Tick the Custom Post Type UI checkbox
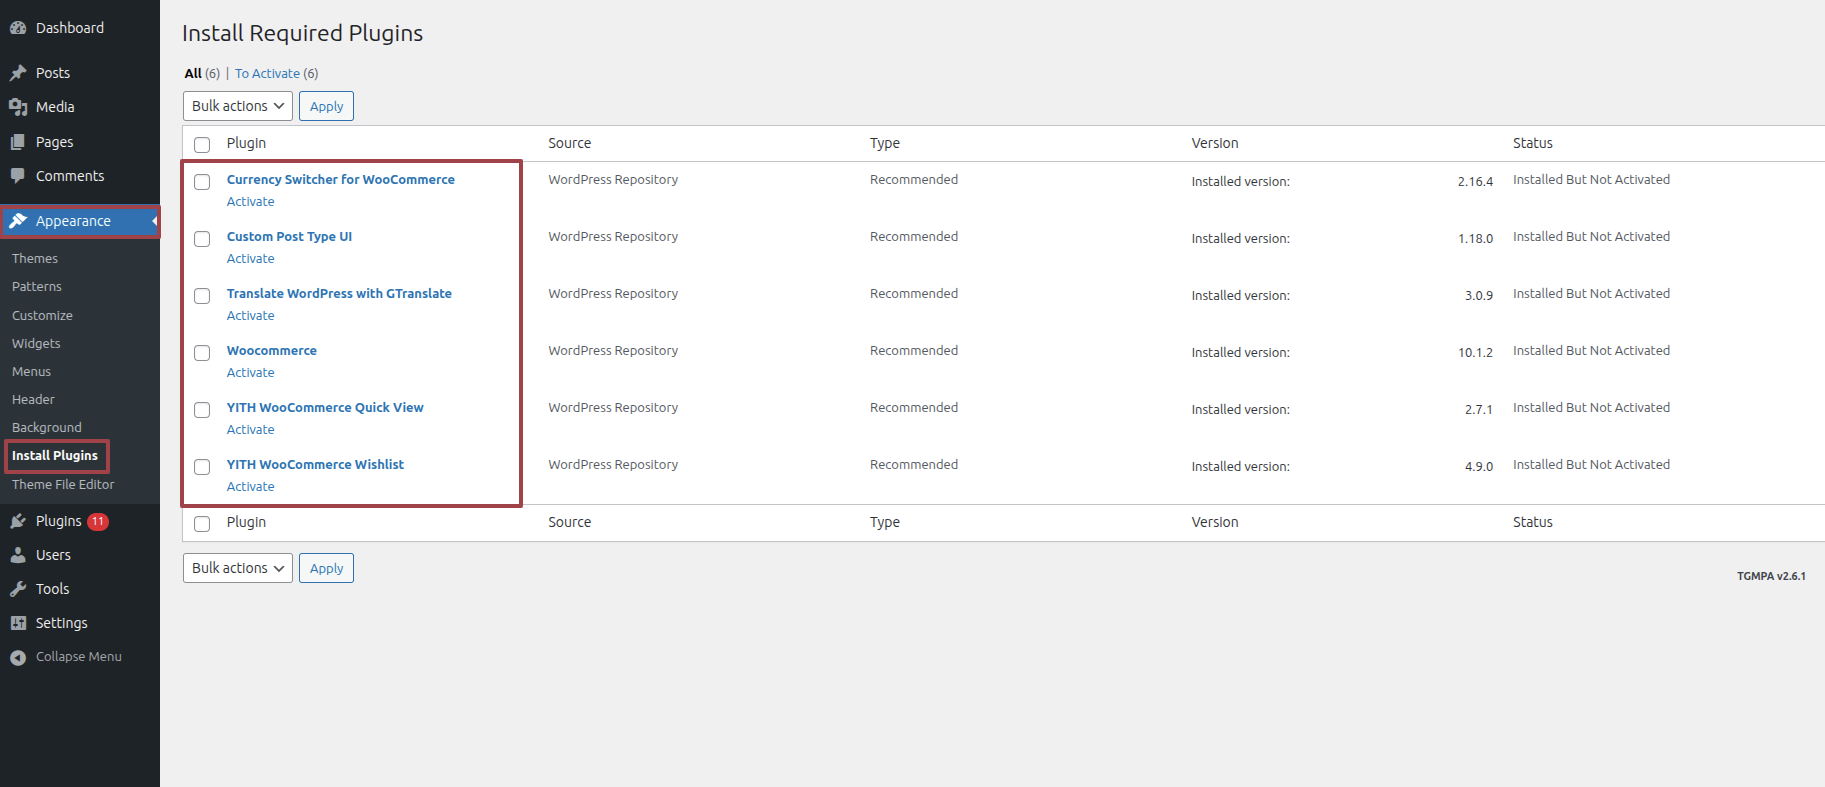This screenshot has height=787, width=1825. pyautogui.click(x=202, y=239)
